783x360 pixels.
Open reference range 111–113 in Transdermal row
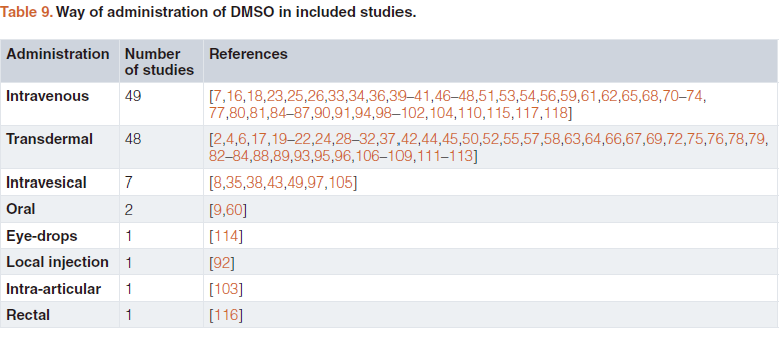pos(444,156)
